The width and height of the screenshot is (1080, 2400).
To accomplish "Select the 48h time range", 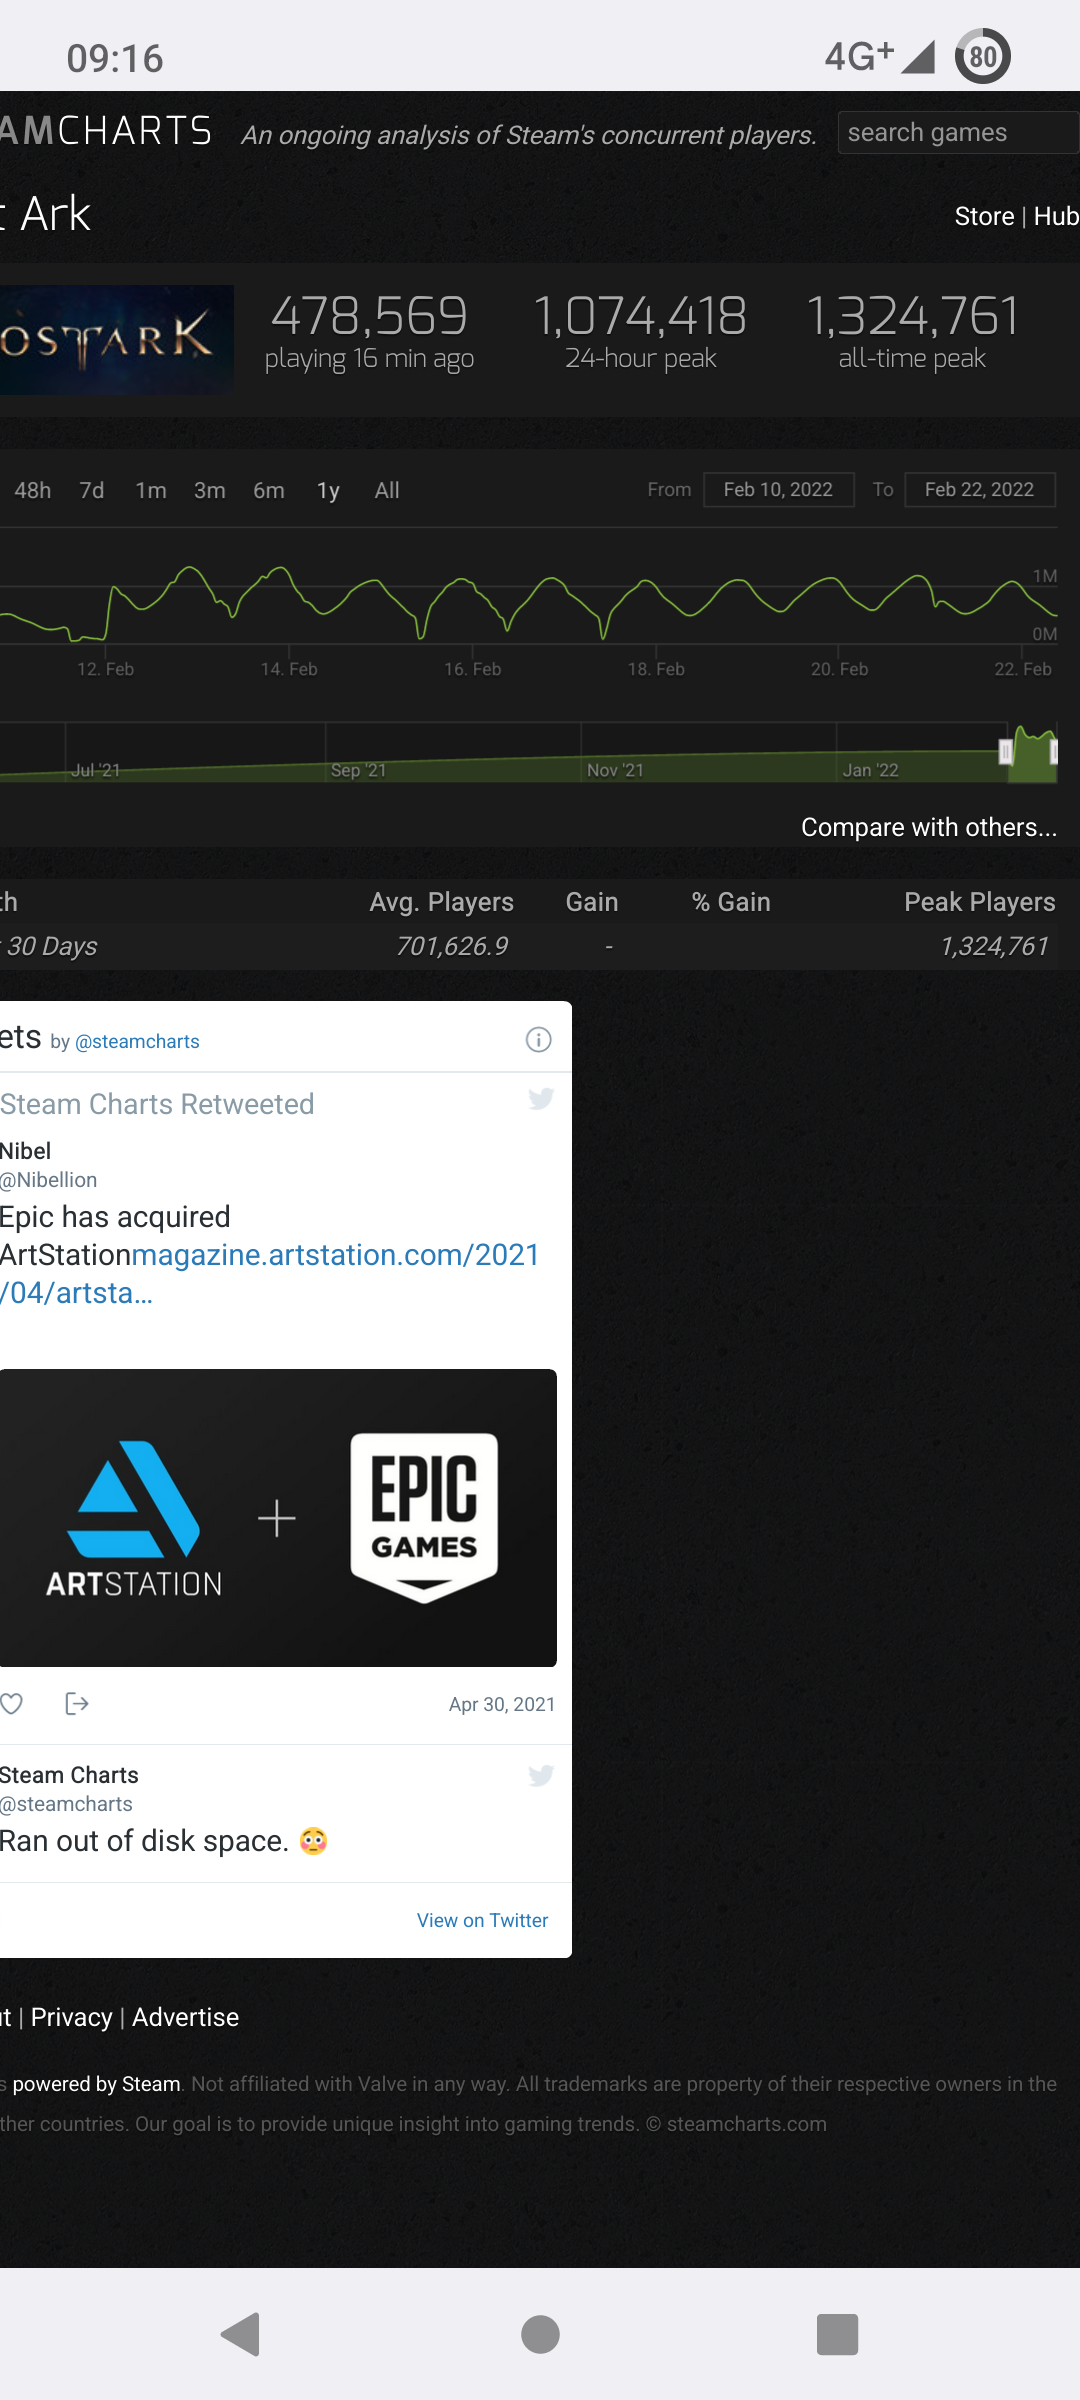I will click(33, 490).
